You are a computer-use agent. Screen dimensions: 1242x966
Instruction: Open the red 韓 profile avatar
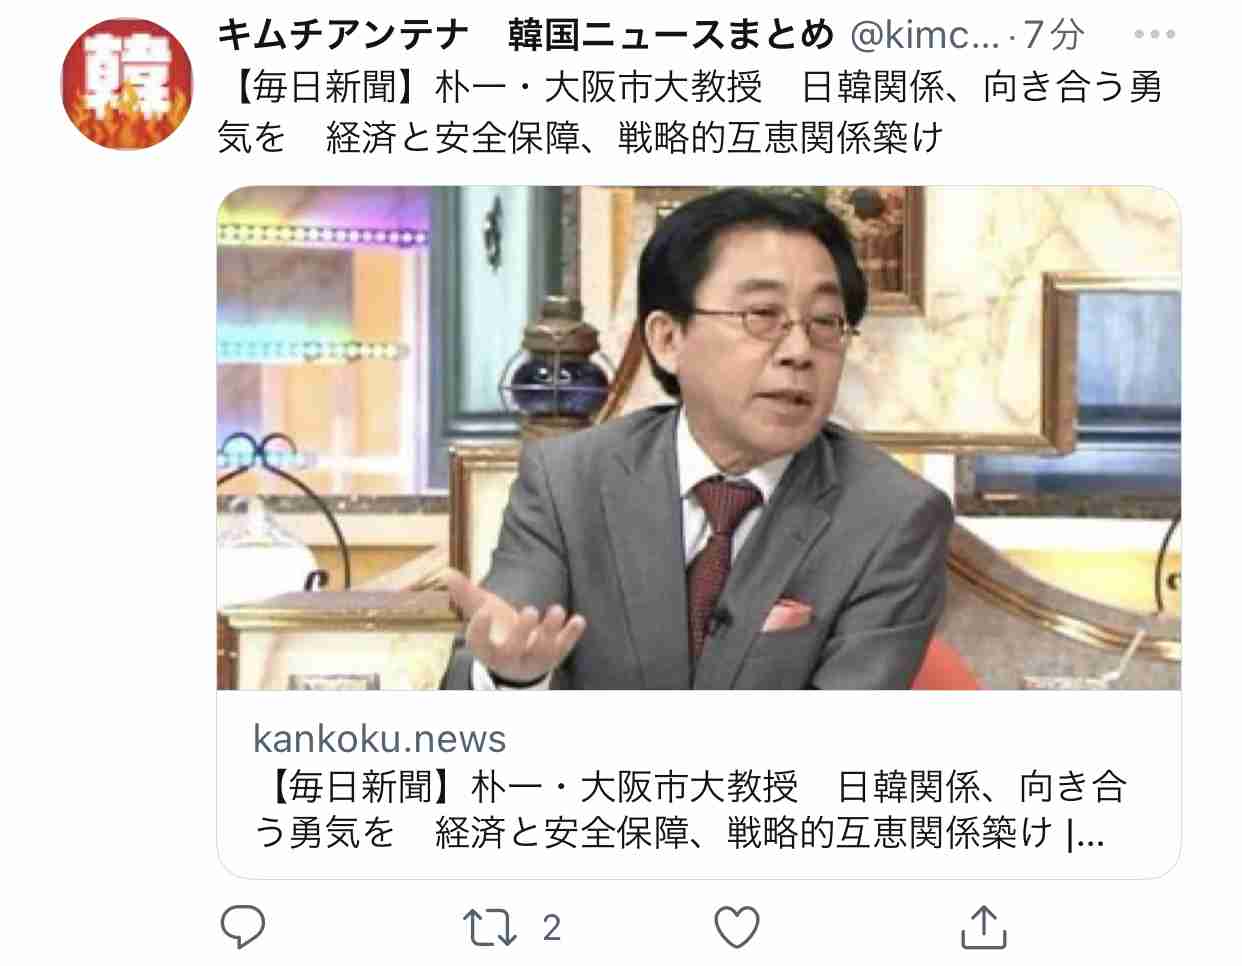(127, 84)
